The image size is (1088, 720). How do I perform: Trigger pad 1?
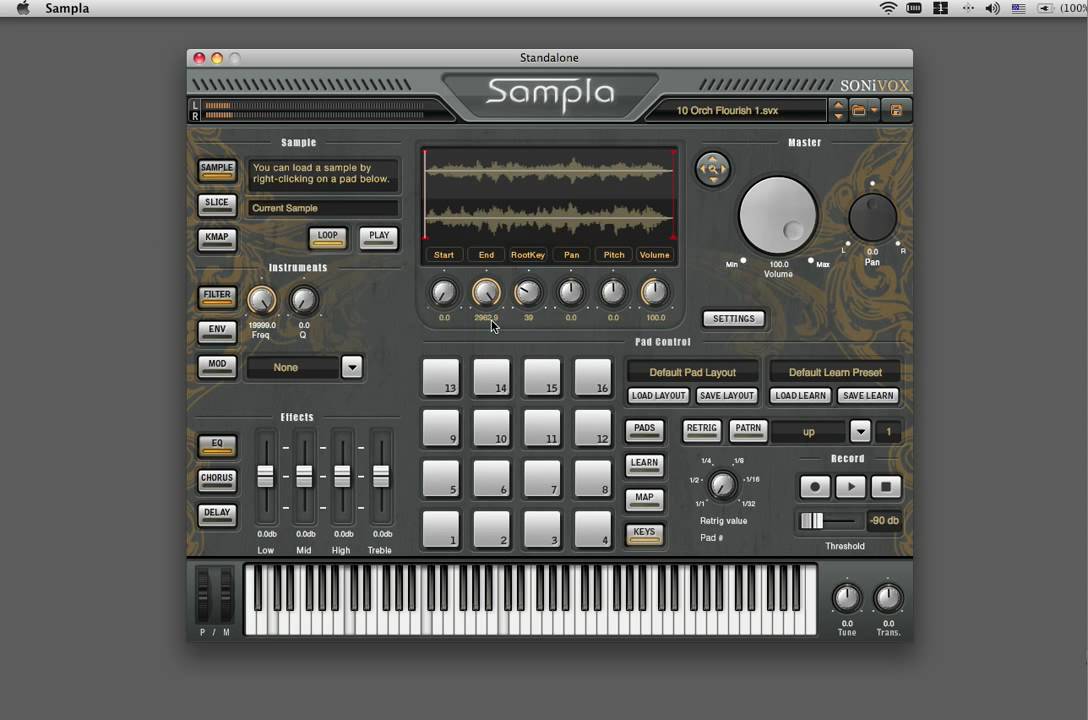pyautogui.click(x=441, y=529)
